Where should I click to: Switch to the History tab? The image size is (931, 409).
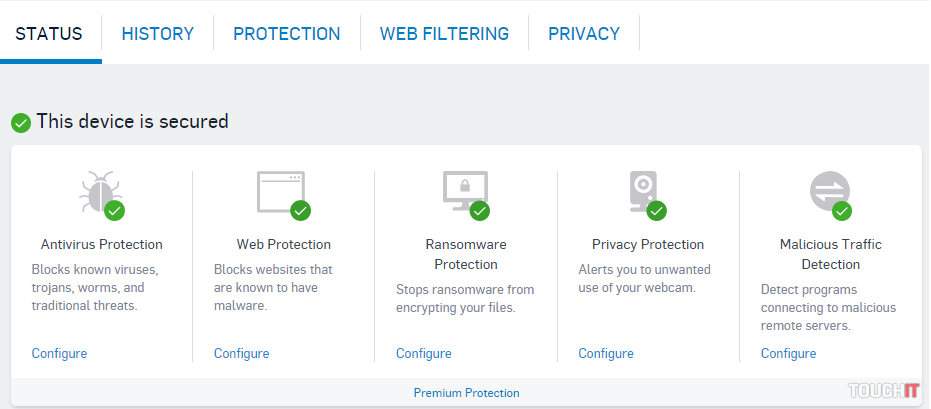(157, 33)
